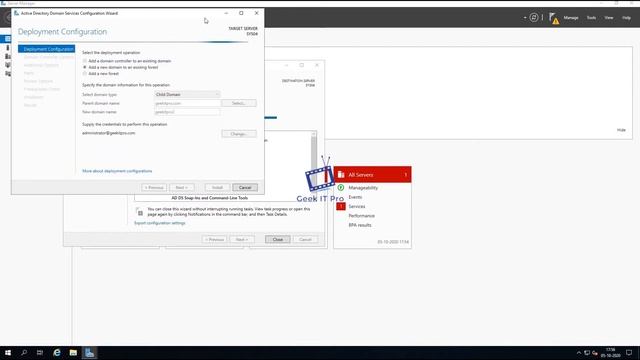Click Previous in the AD DS Configuration Wizard

[154, 187]
